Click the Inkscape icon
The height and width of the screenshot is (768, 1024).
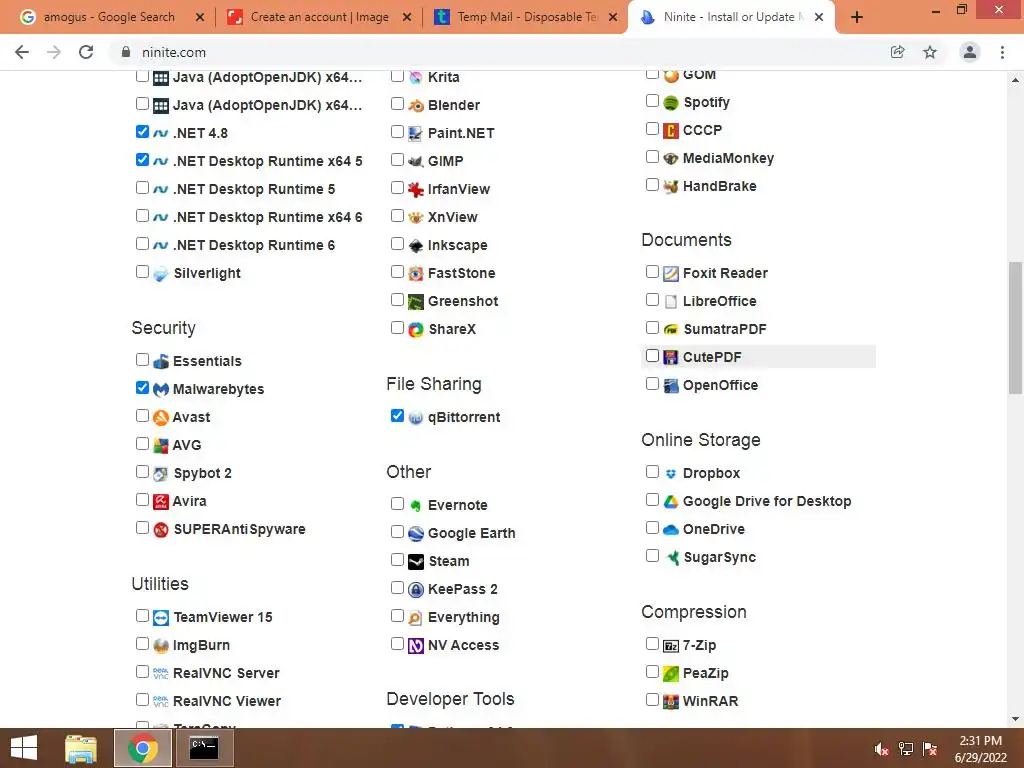coord(416,246)
